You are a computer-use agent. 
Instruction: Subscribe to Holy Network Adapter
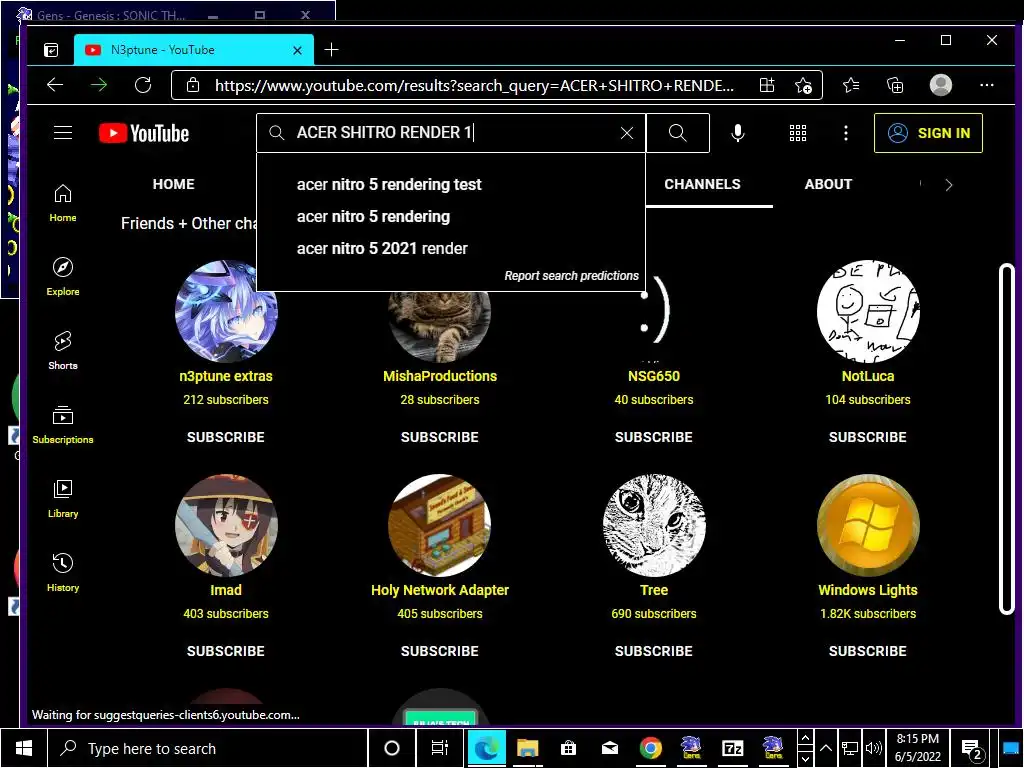coord(440,651)
